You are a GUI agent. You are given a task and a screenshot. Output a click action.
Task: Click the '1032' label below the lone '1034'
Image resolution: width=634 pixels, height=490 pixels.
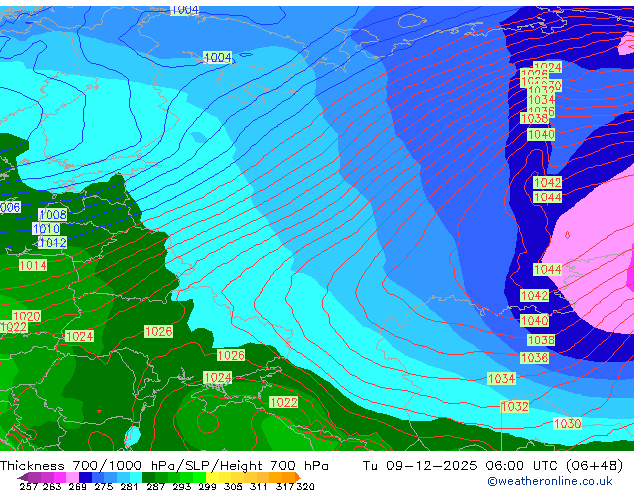(x=515, y=406)
